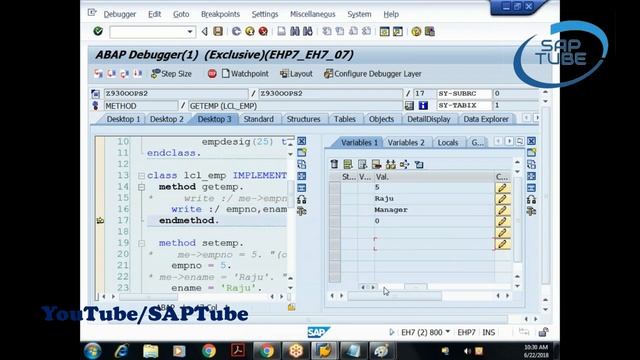The width and height of the screenshot is (640, 360).
Task: Click the Print icon in standard toolbar
Action: click(282, 31)
